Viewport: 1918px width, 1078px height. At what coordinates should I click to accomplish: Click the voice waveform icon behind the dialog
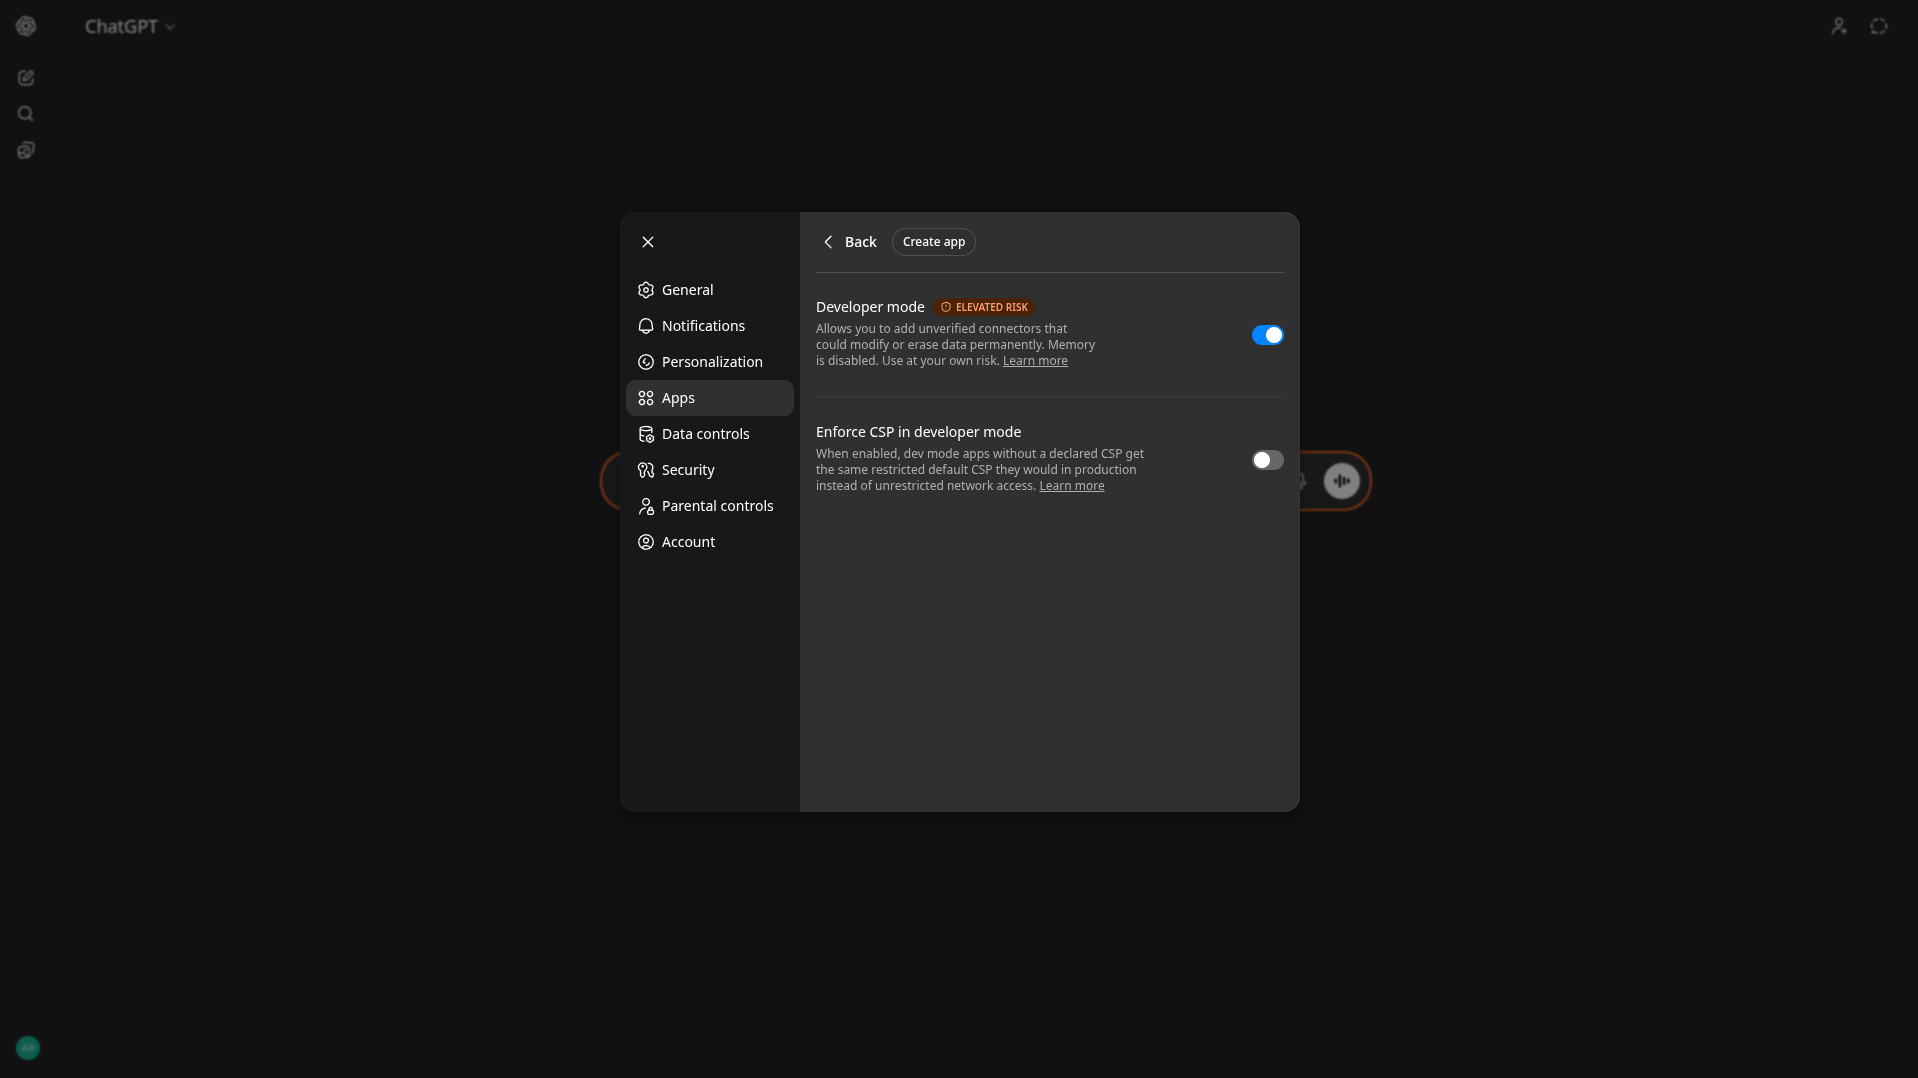1342,481
